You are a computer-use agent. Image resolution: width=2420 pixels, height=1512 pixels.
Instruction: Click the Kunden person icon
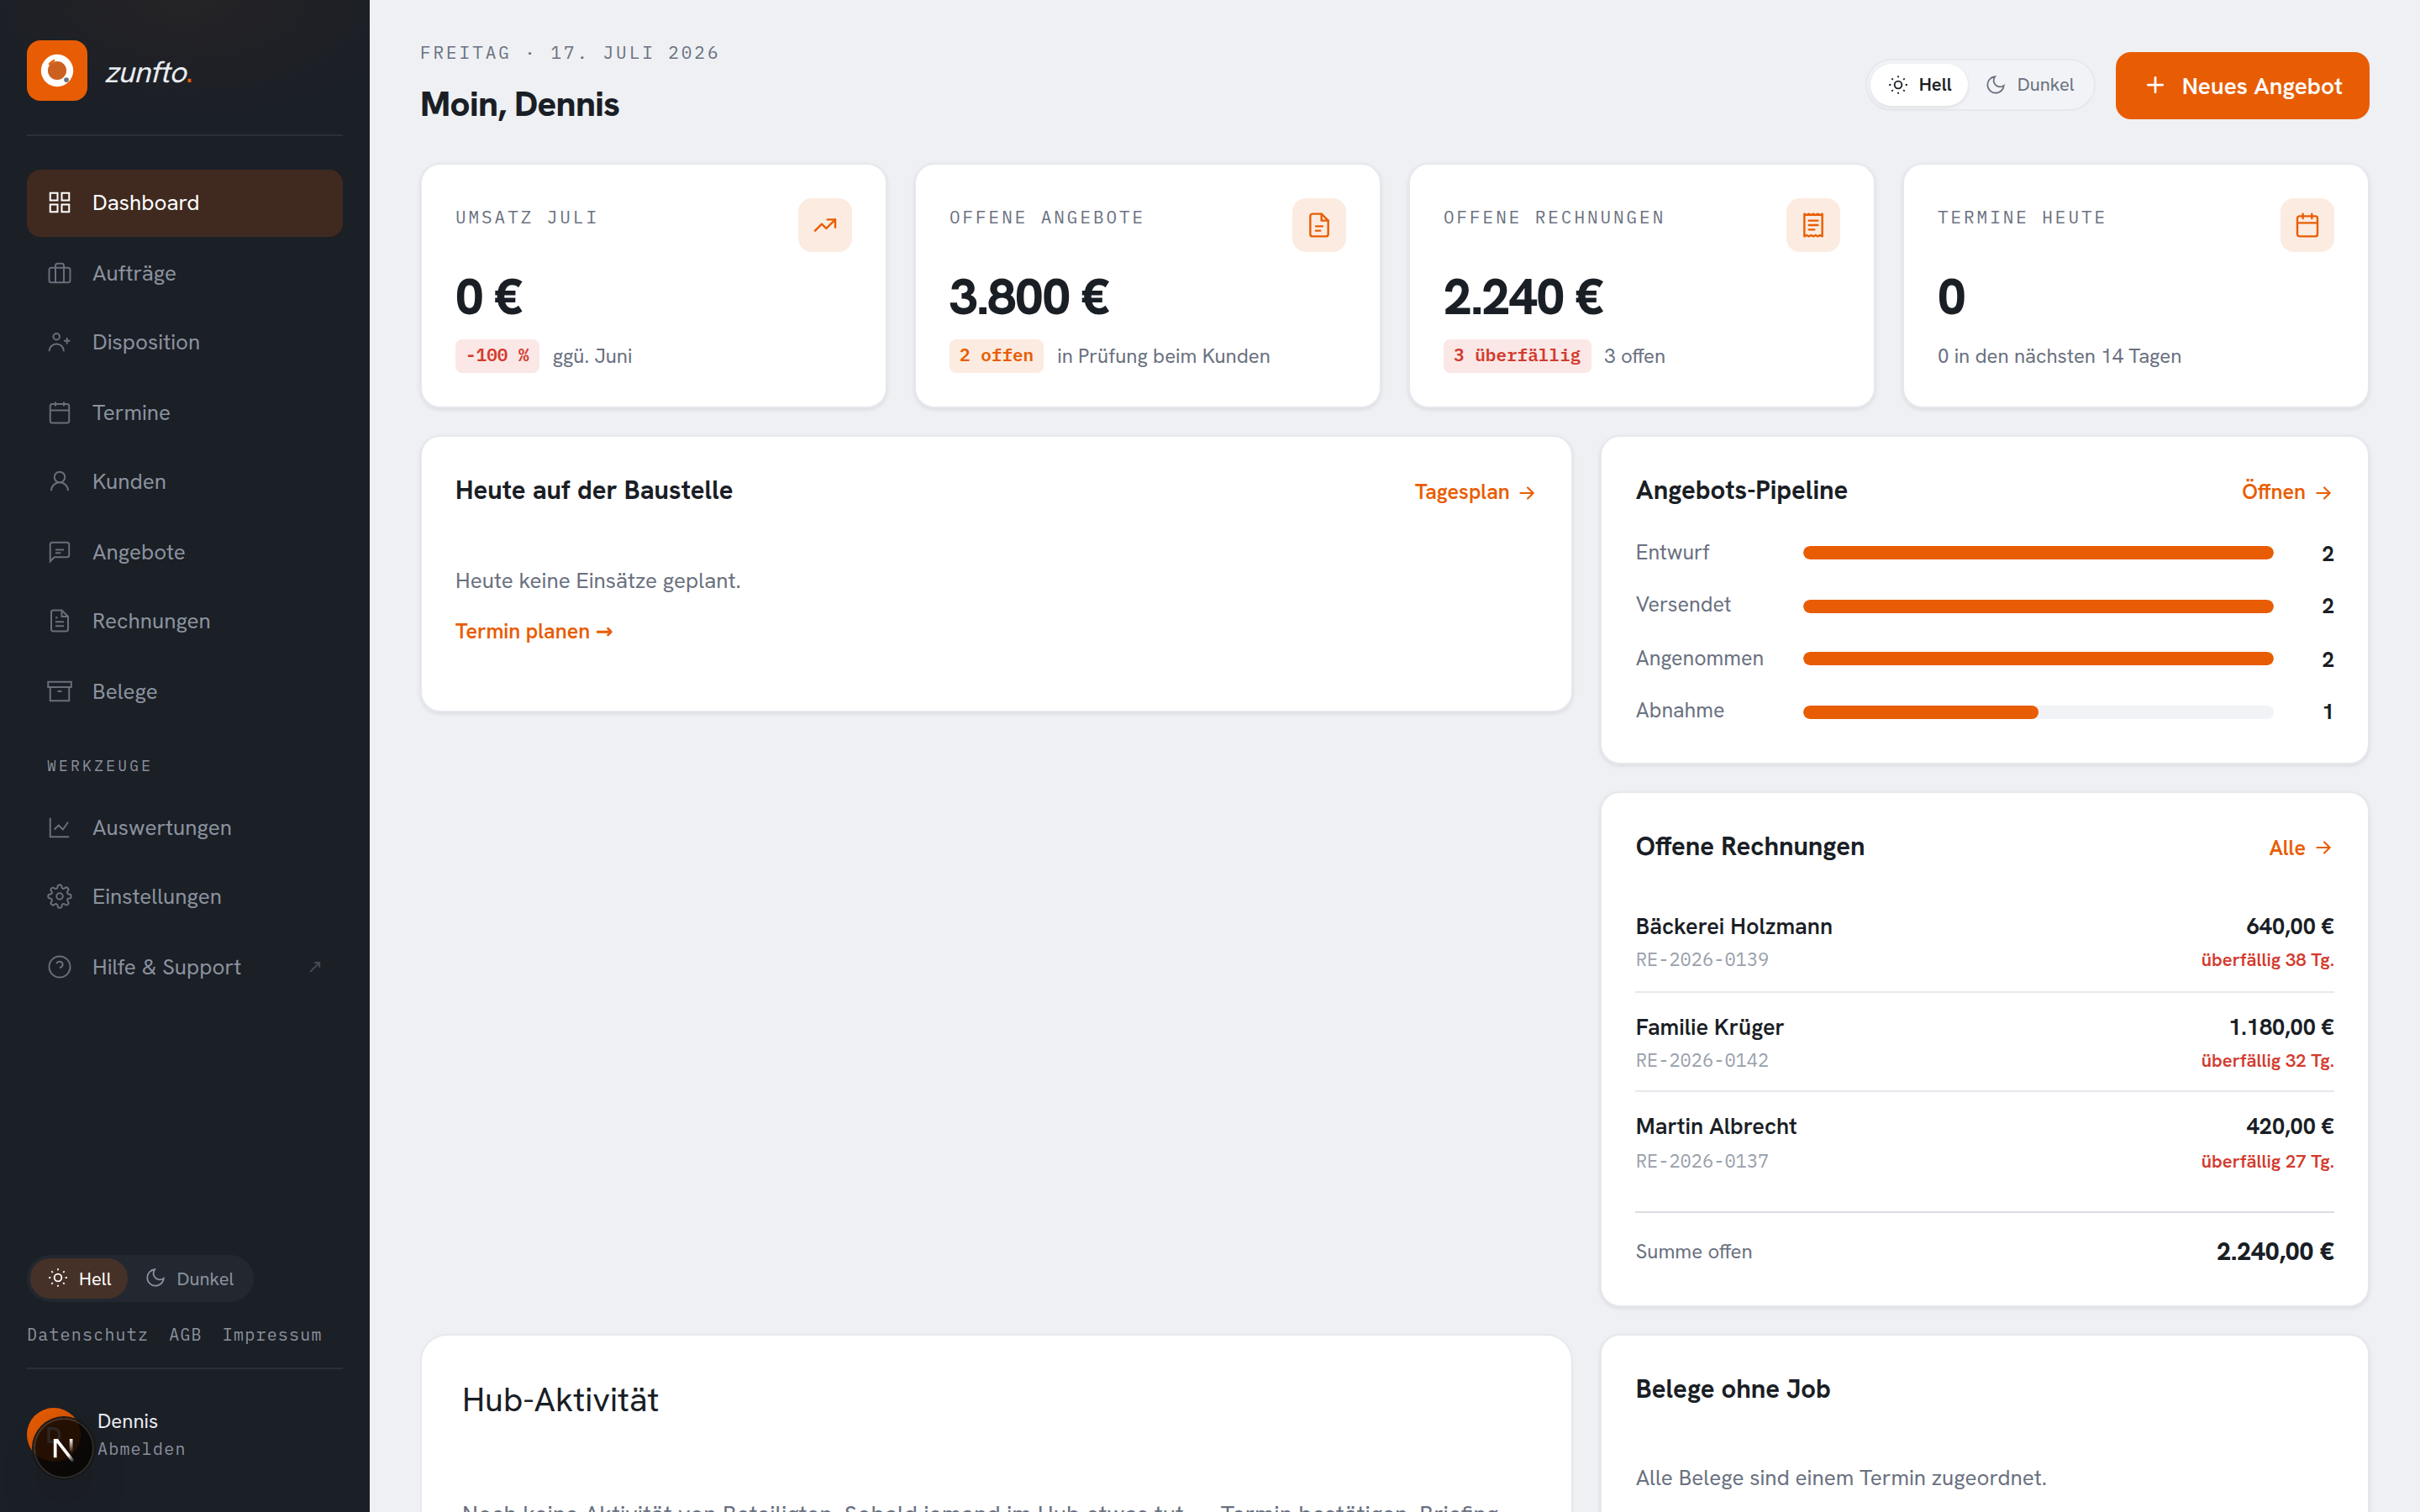(x=60, y=482)
